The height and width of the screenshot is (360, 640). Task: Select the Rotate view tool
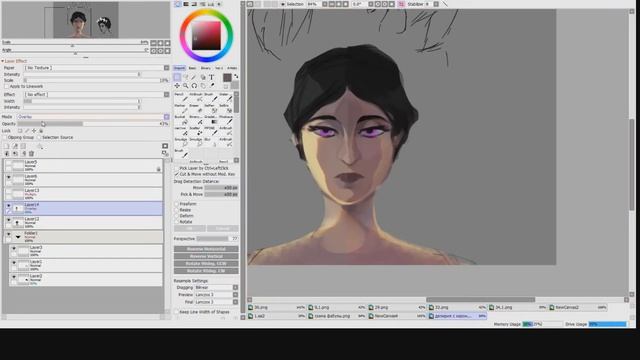pyautogui.click(x=194, y=86)
